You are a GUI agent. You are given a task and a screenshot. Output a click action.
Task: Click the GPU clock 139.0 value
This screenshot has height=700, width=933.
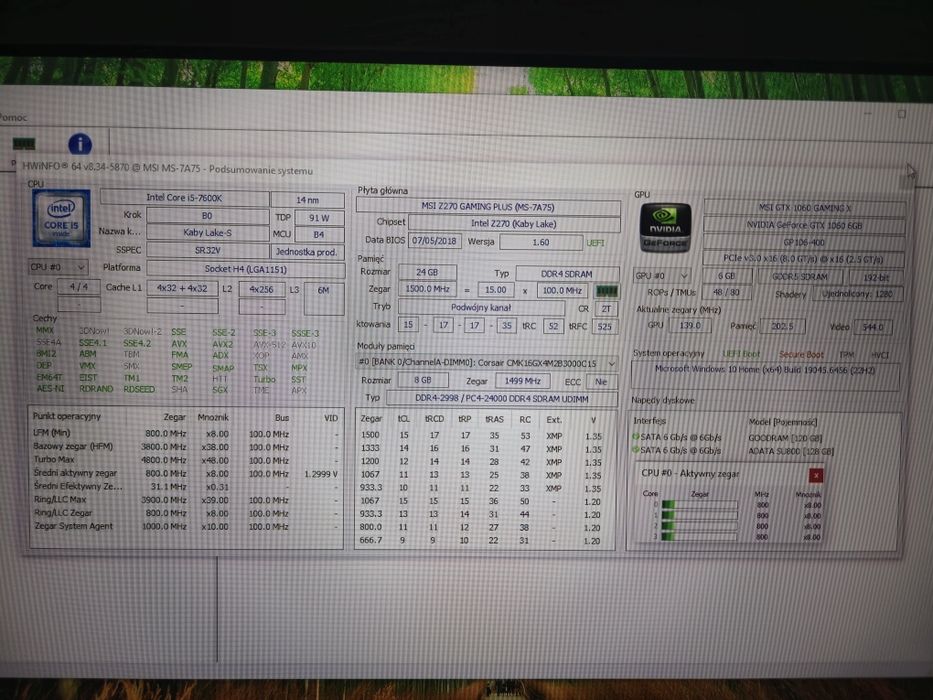pyautogui.click(x=690, y=326)
